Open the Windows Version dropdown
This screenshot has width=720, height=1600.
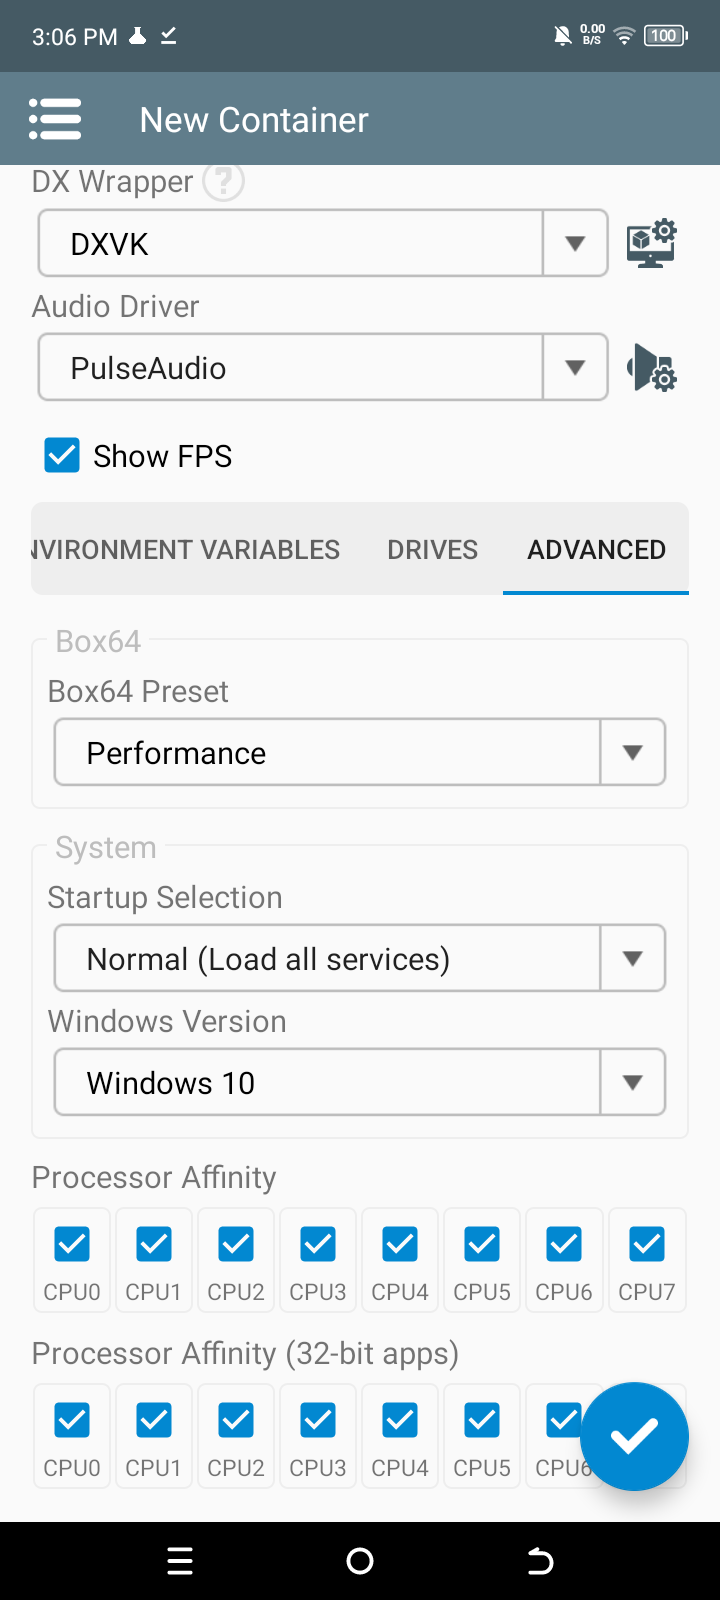(360, 1082)
